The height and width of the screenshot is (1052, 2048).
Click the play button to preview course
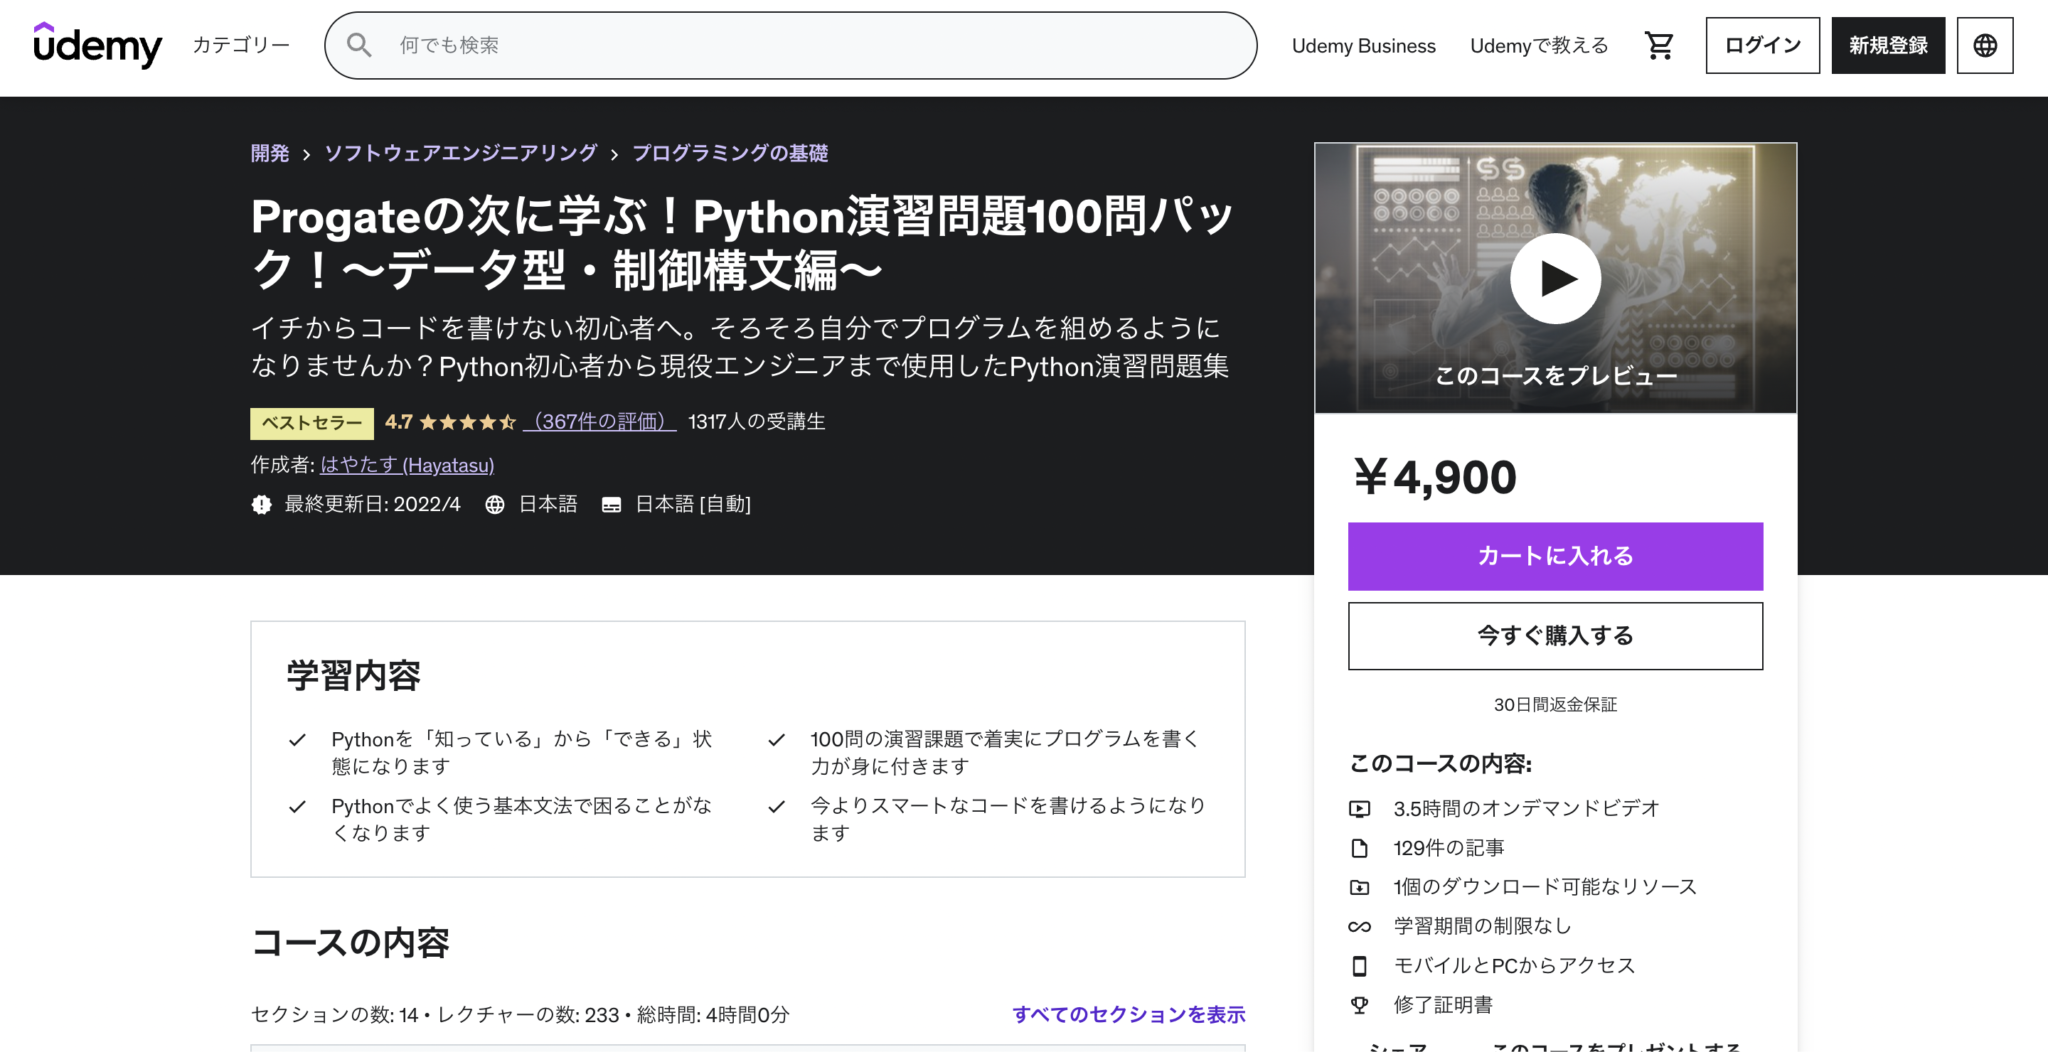(1556, 280)
